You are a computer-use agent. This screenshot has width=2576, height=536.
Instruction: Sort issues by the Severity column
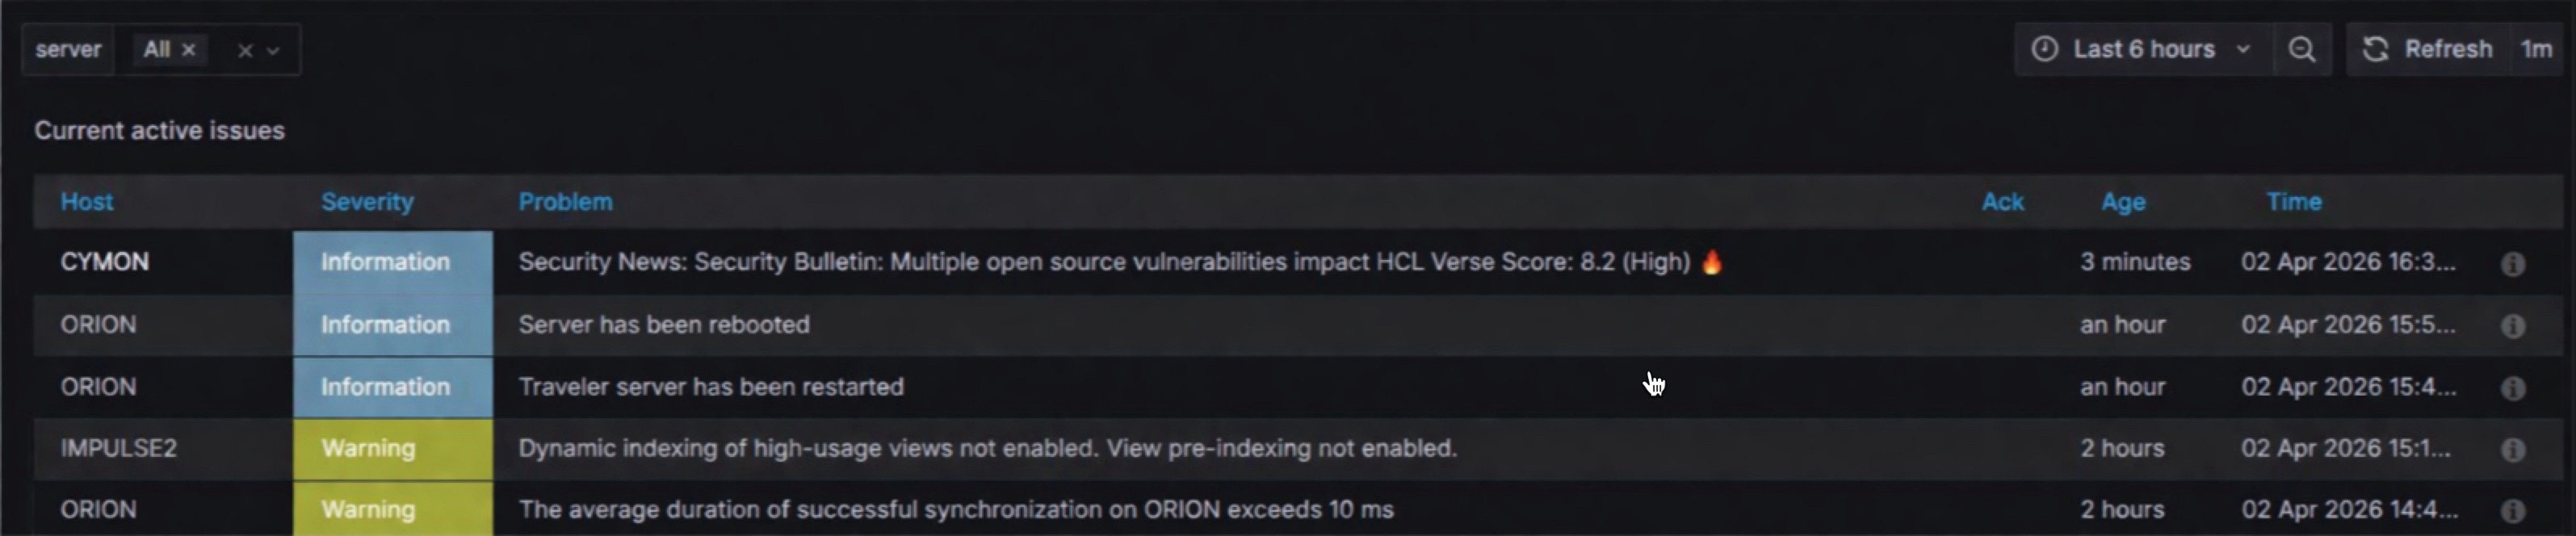tap(367, 202)
